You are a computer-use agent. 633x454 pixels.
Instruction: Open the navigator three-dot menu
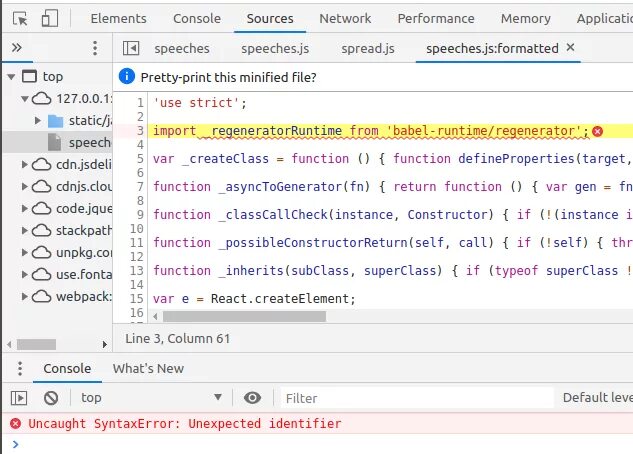(95, 48)
